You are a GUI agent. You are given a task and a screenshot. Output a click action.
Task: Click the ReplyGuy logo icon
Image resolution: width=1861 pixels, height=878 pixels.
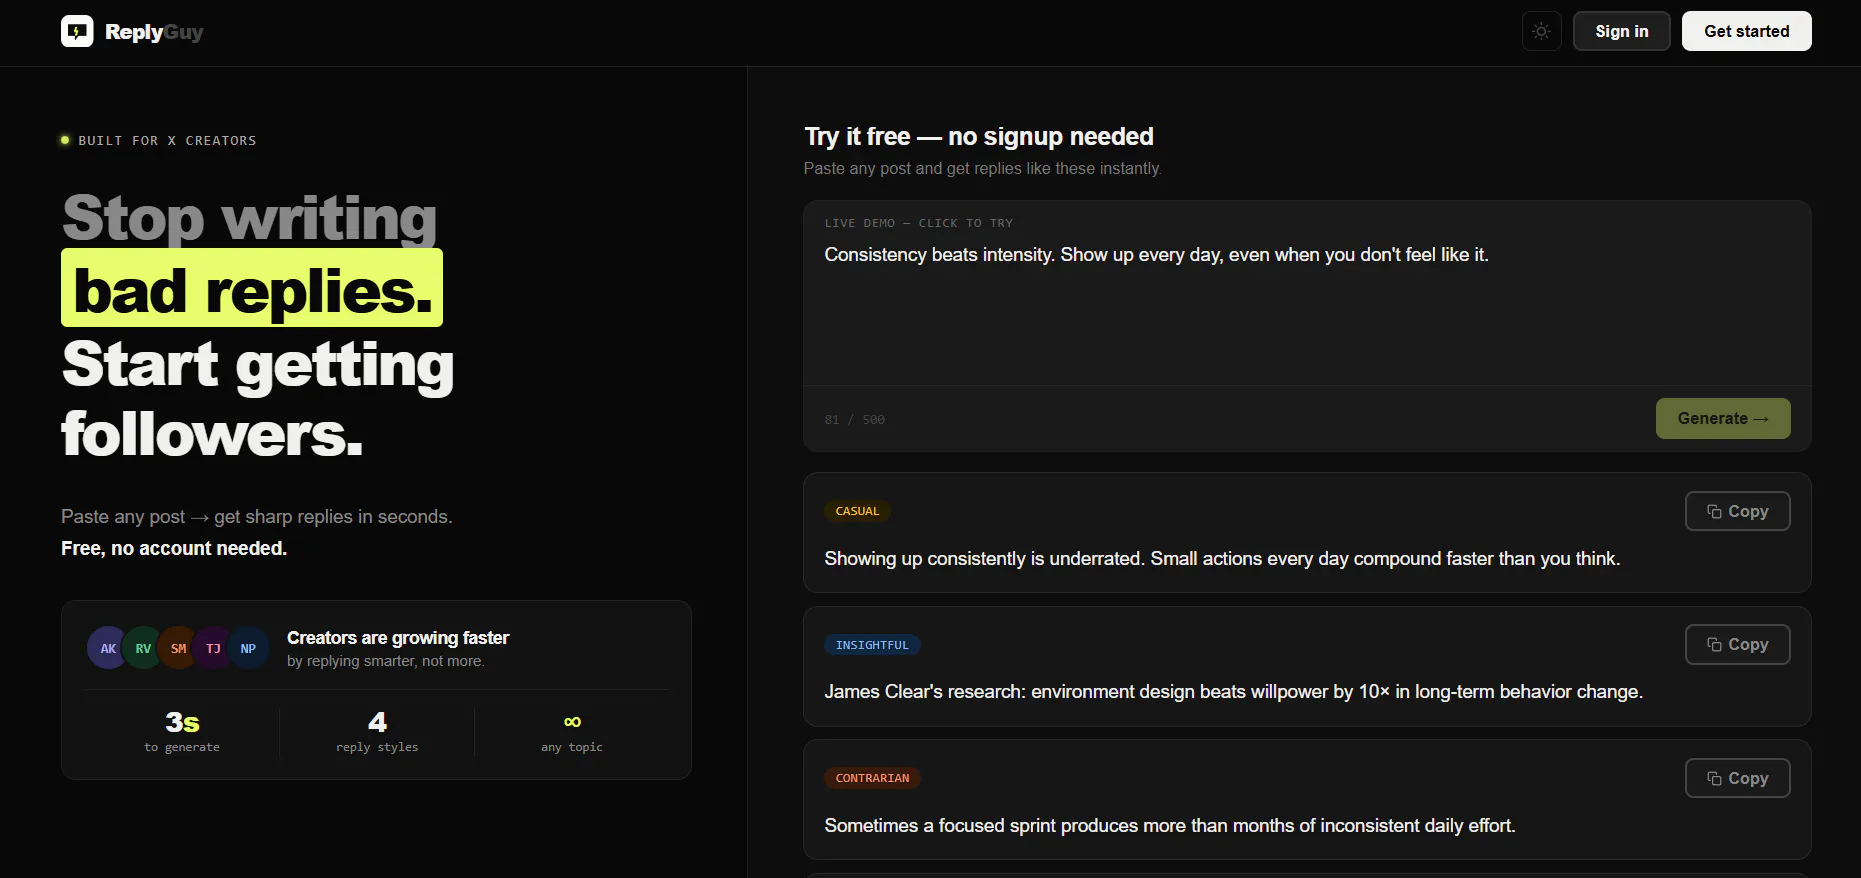point(77,31)
